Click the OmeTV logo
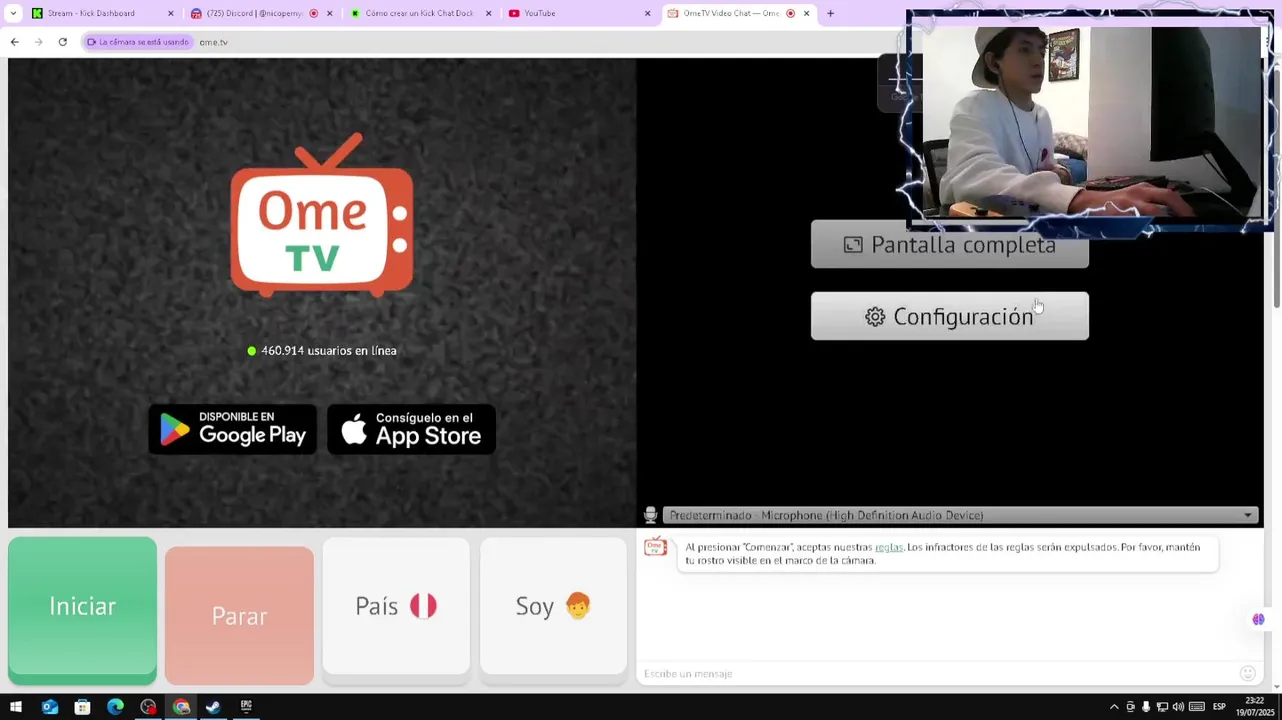The image size is (1282, 720). (322, 215)
